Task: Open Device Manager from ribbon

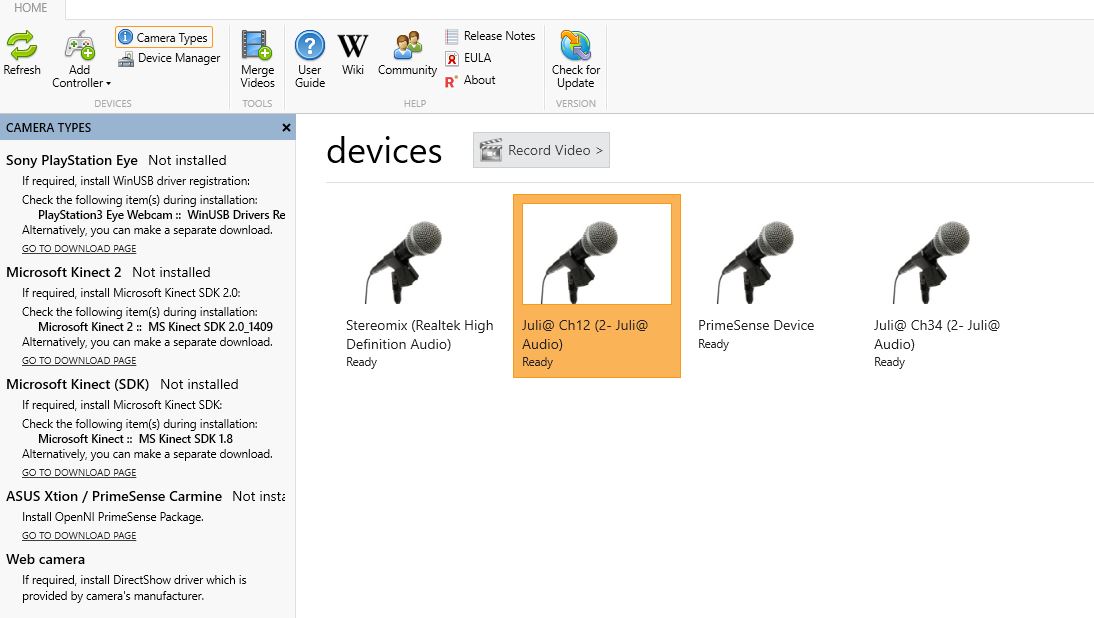Action: (169, 58)
